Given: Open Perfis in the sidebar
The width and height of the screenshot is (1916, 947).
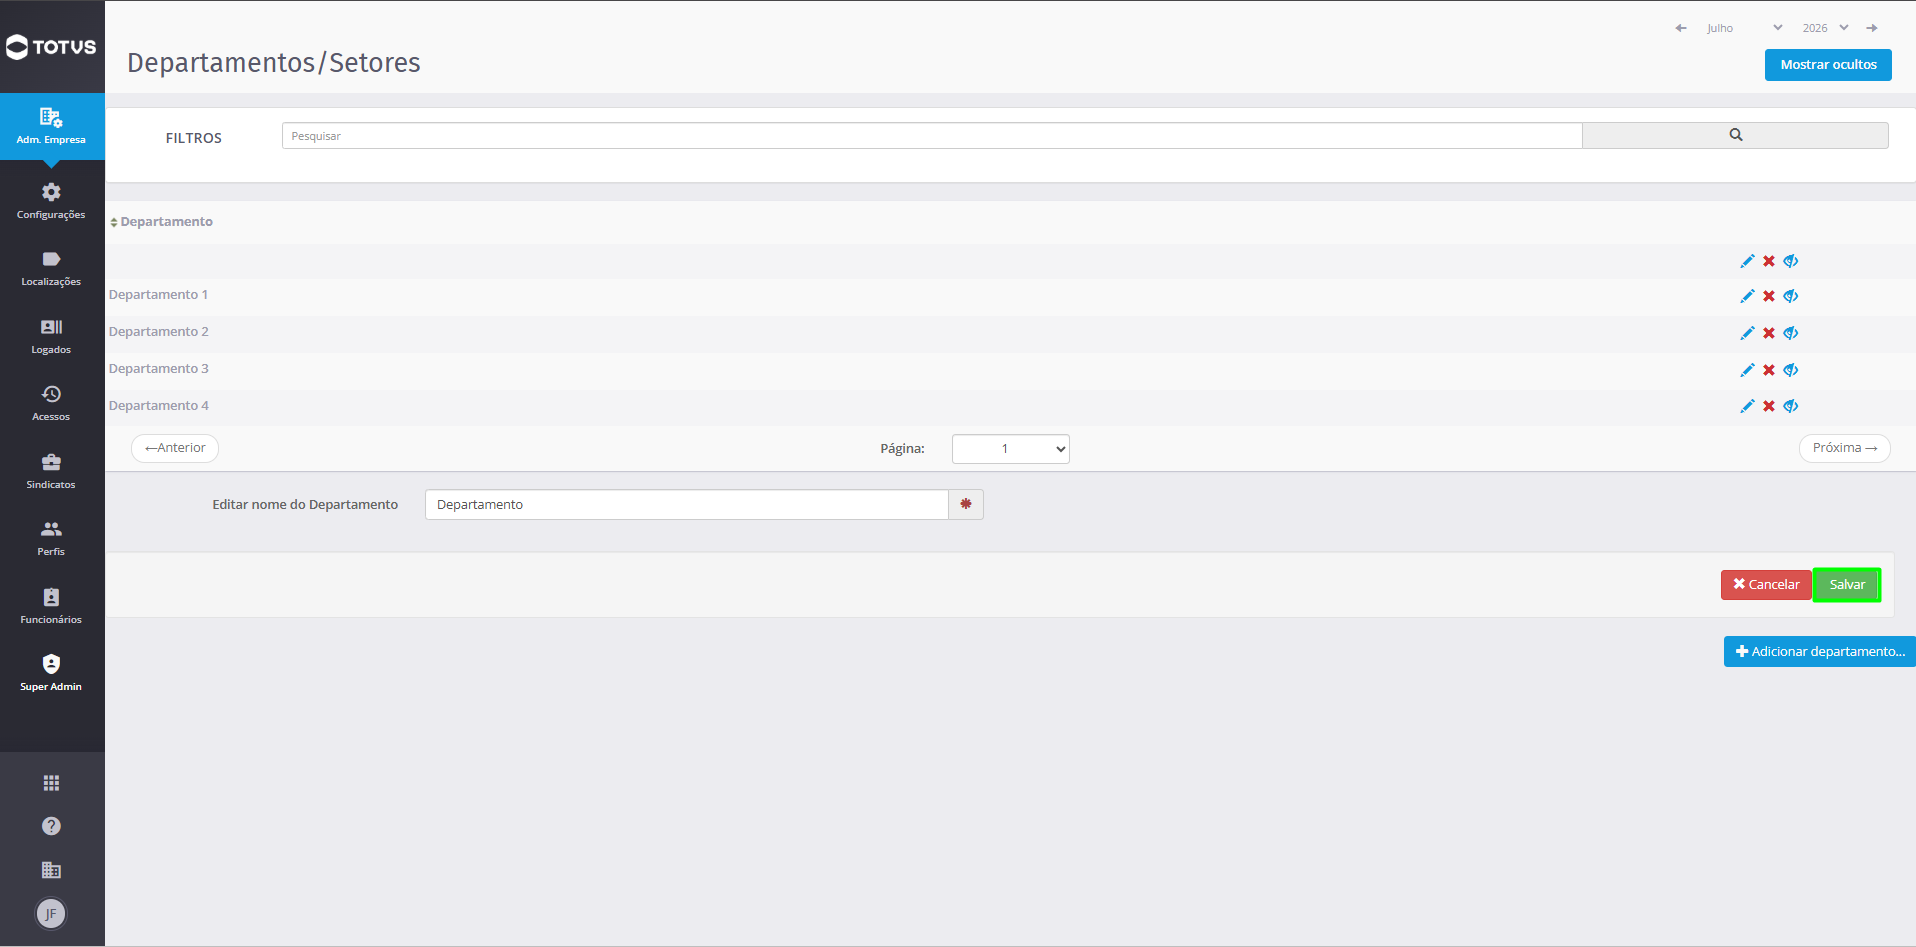Looking at the screenshot, I should (x=51, y=538).
